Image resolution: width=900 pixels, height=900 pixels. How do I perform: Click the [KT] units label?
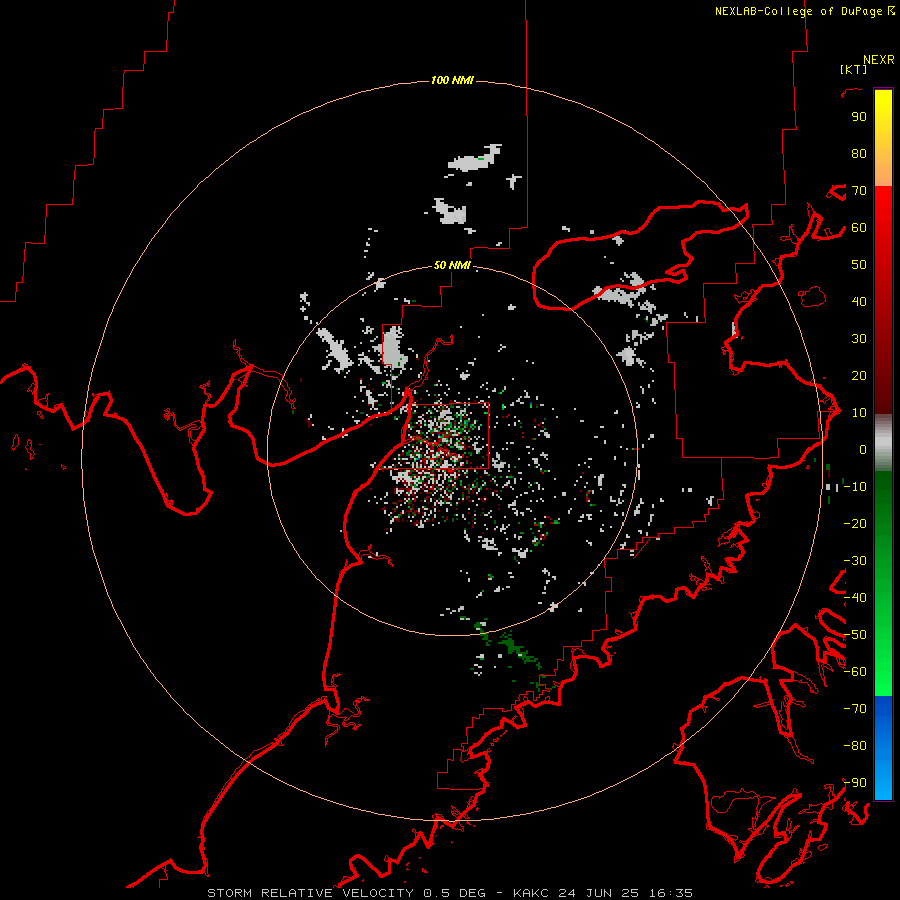click(x=854, y=69)
